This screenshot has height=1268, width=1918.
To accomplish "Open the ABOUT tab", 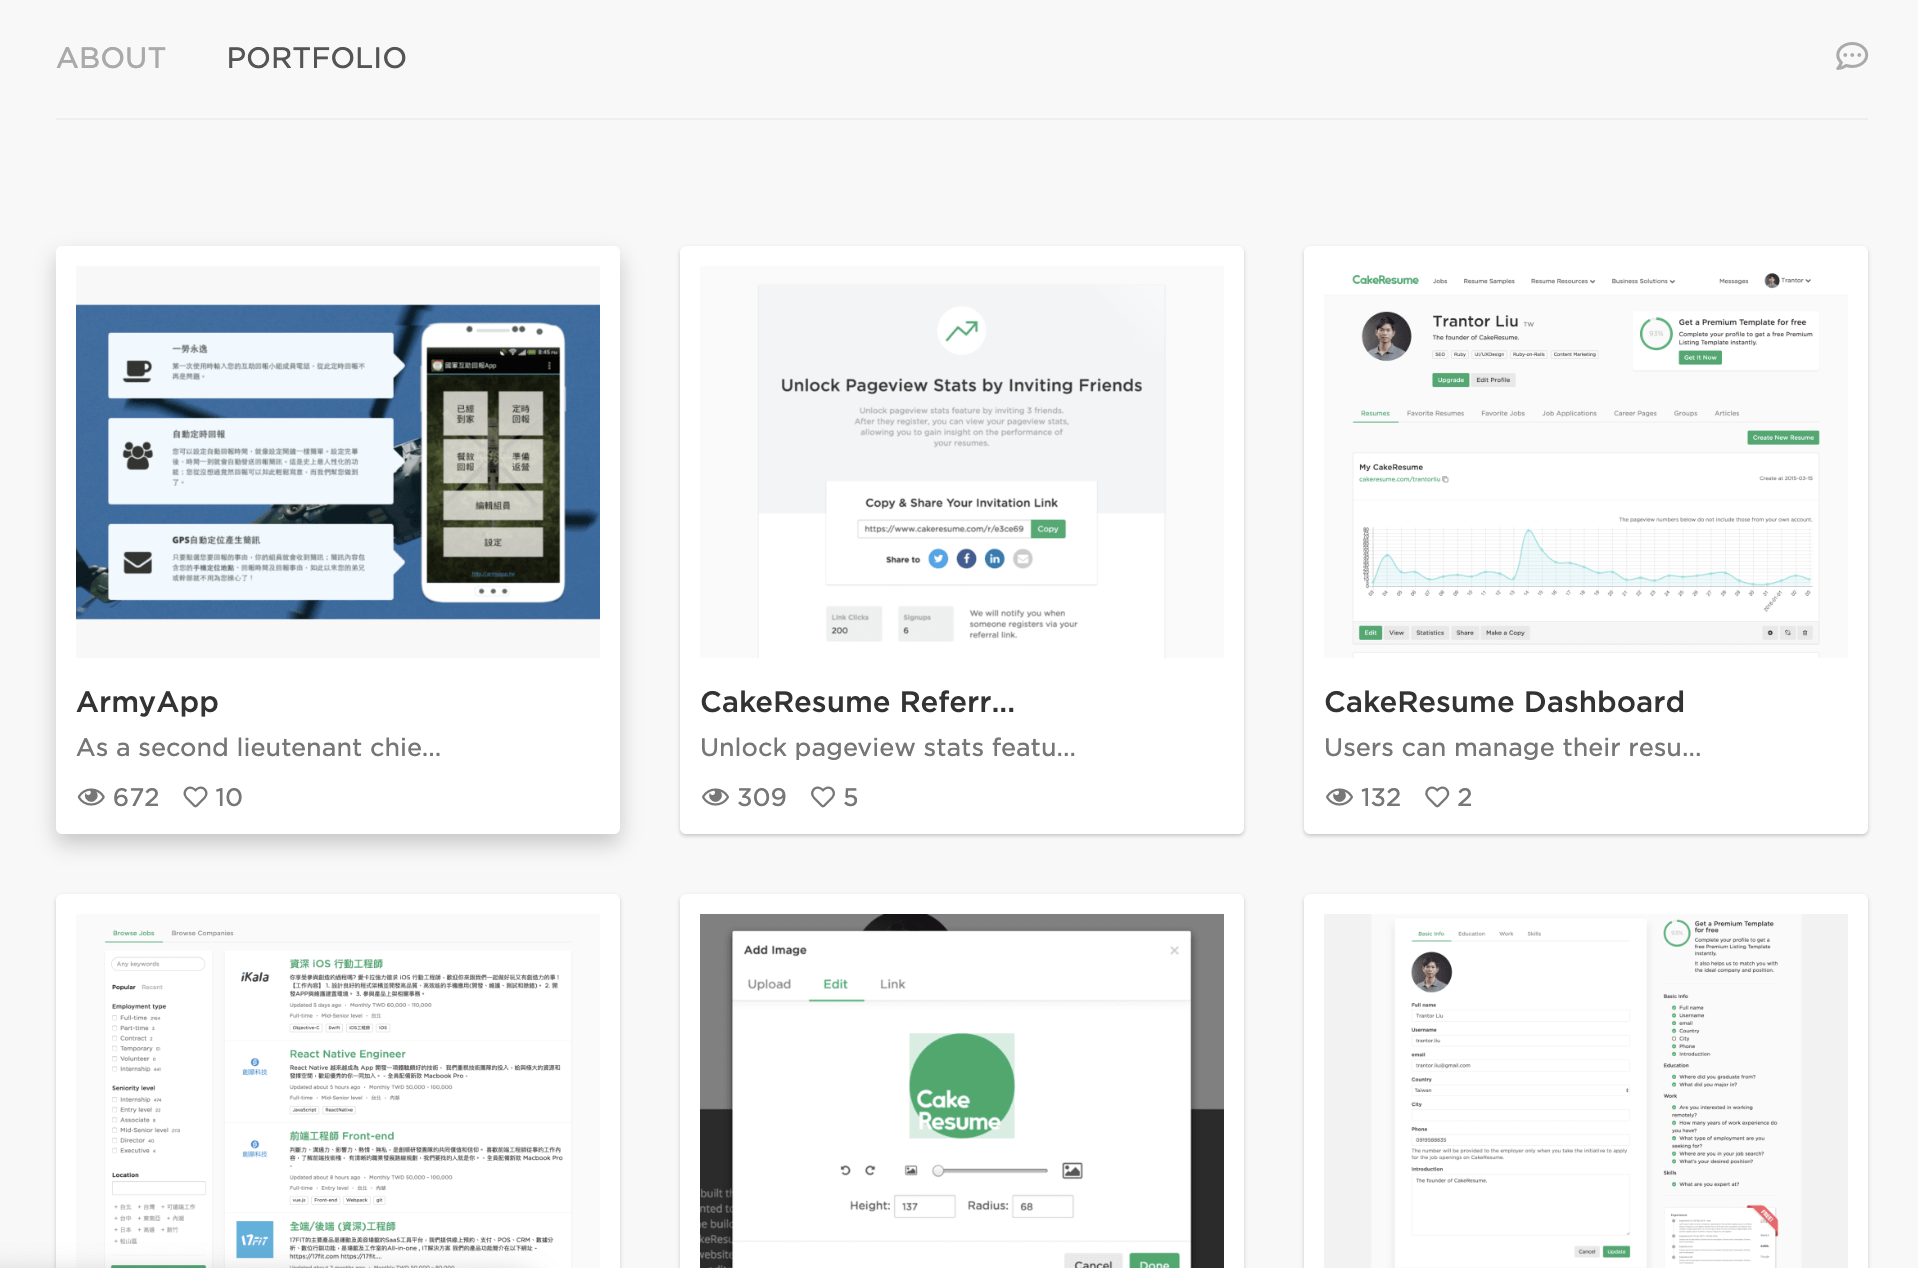I will tap(111, 58).
